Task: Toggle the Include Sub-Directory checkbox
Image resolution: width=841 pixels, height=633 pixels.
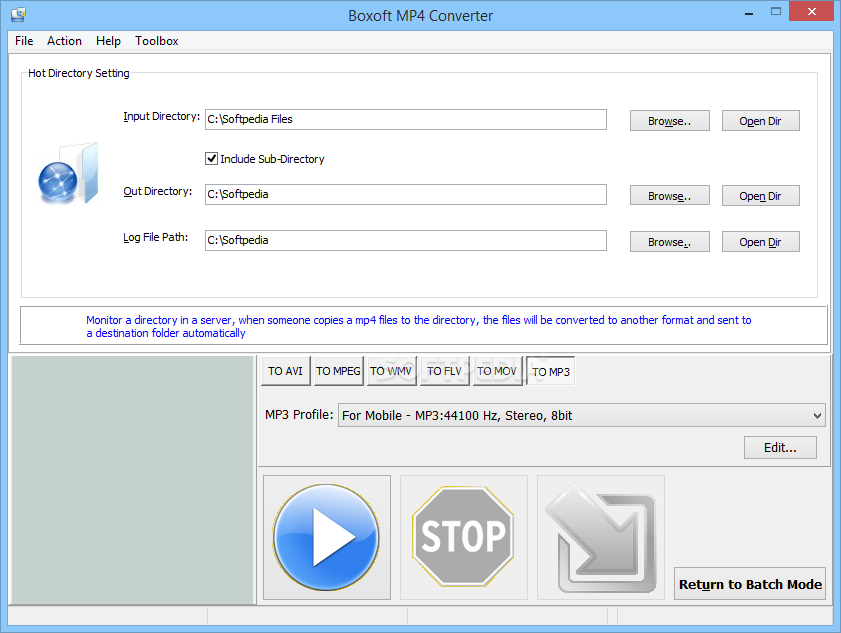Action: tap(211, 158)
